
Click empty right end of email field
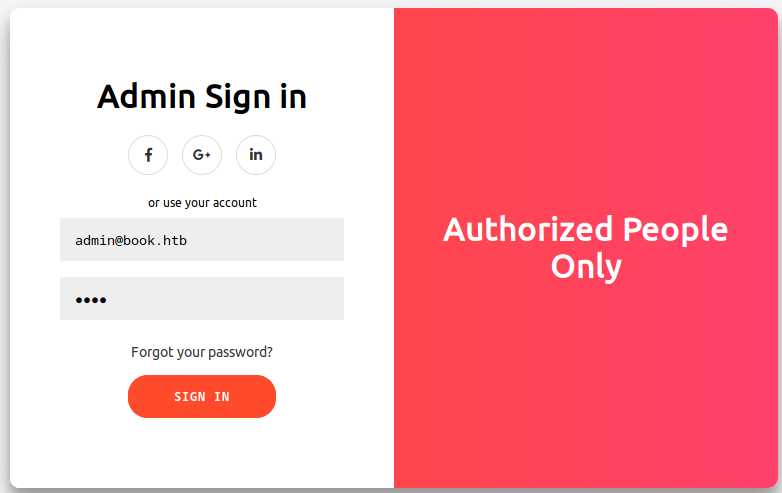pyautogui.click(x=310, y=240)
